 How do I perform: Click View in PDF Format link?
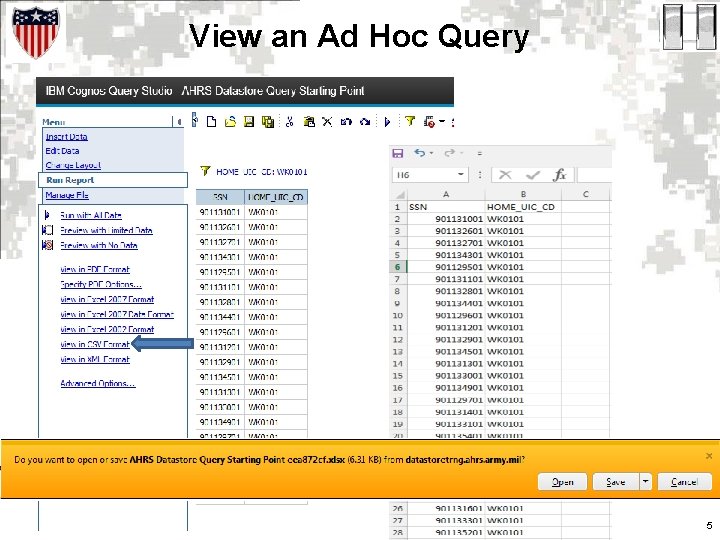click(x=95, y=270)
